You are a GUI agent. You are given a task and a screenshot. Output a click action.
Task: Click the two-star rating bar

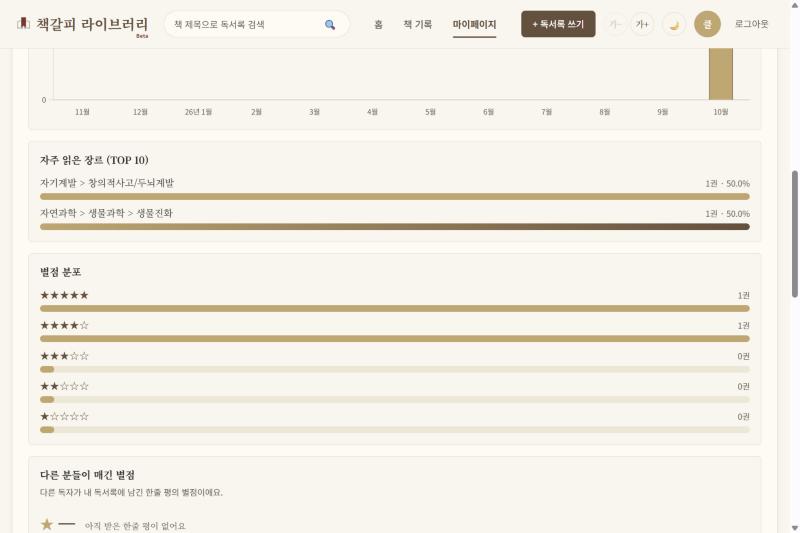(x=395, y=399)
